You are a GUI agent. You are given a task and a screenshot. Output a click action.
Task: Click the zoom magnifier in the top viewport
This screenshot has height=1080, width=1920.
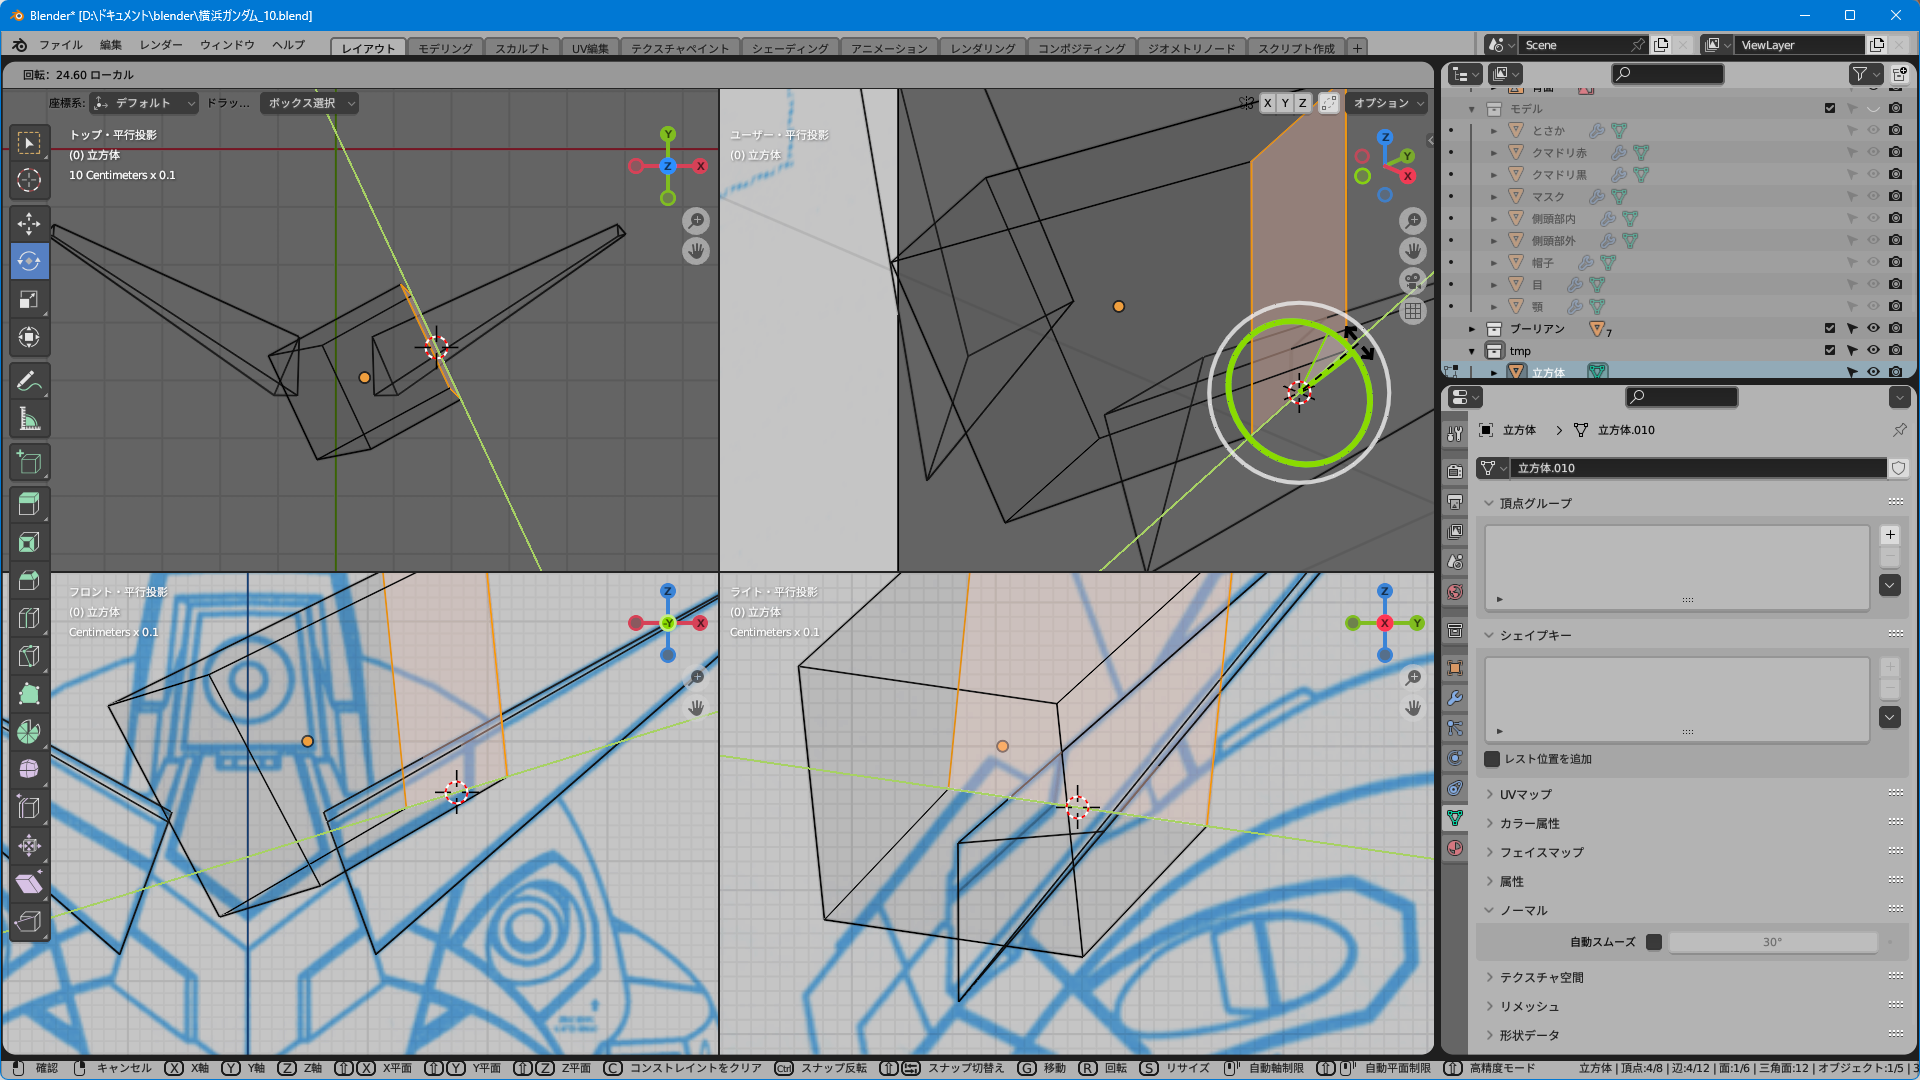point(696,220)
